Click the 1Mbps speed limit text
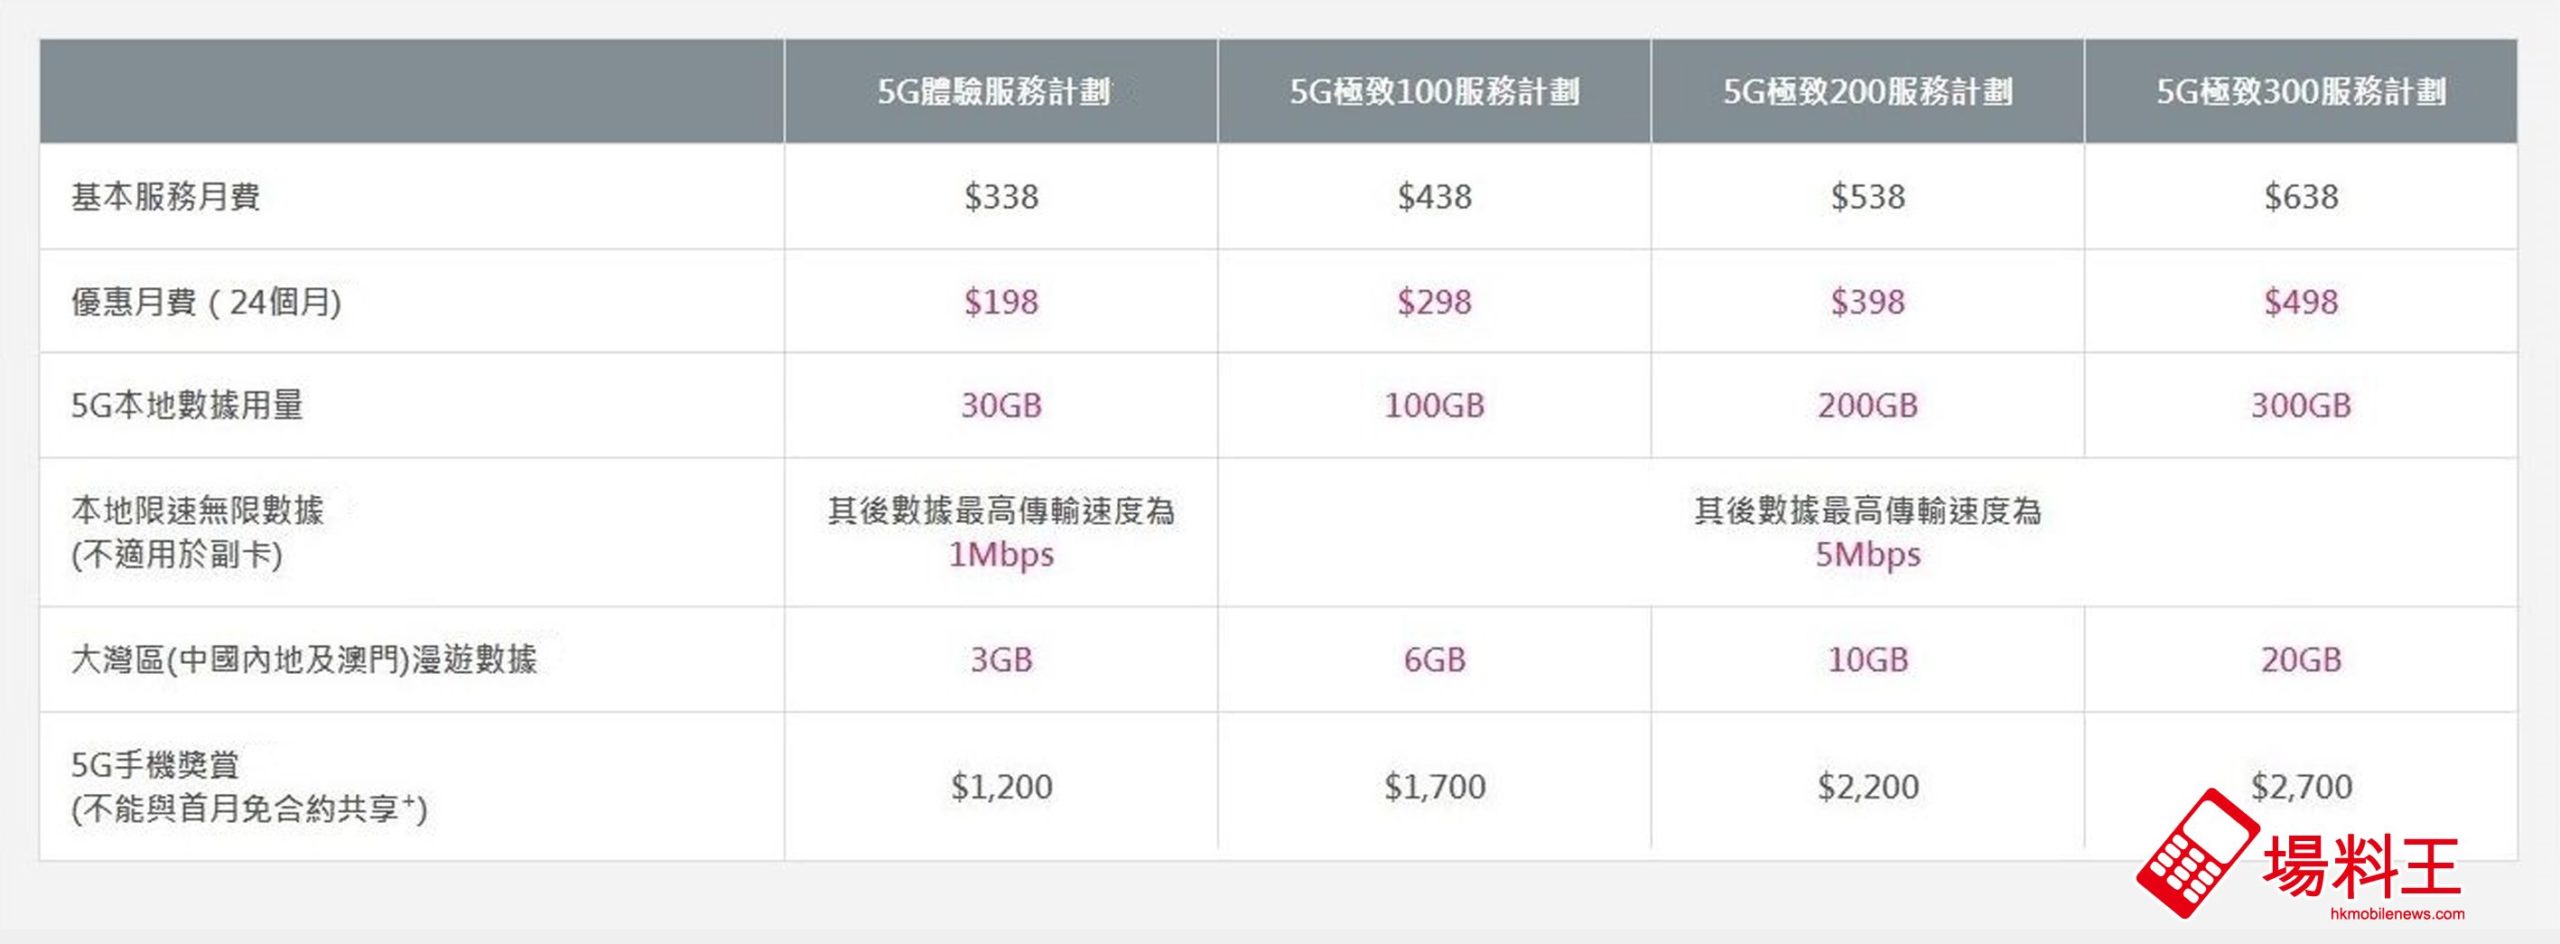This screenshot has height=944, width=2560. click(1001, 555)
